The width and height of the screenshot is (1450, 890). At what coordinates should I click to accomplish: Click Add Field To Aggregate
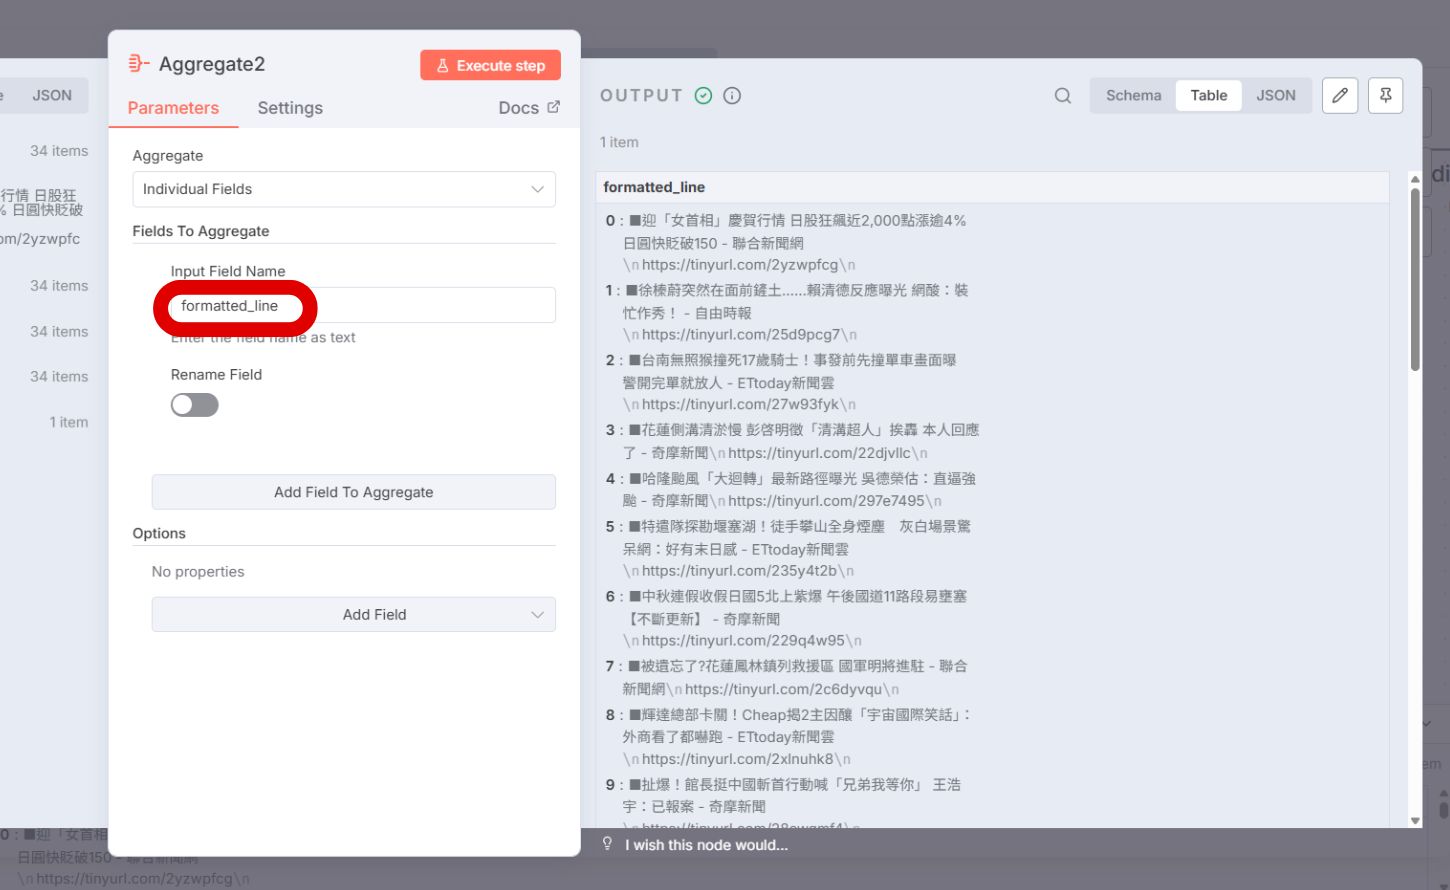tap(353, 491)
